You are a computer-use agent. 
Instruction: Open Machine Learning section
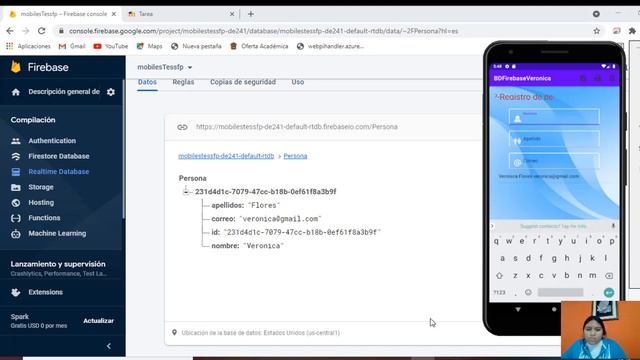coord(57,233)
